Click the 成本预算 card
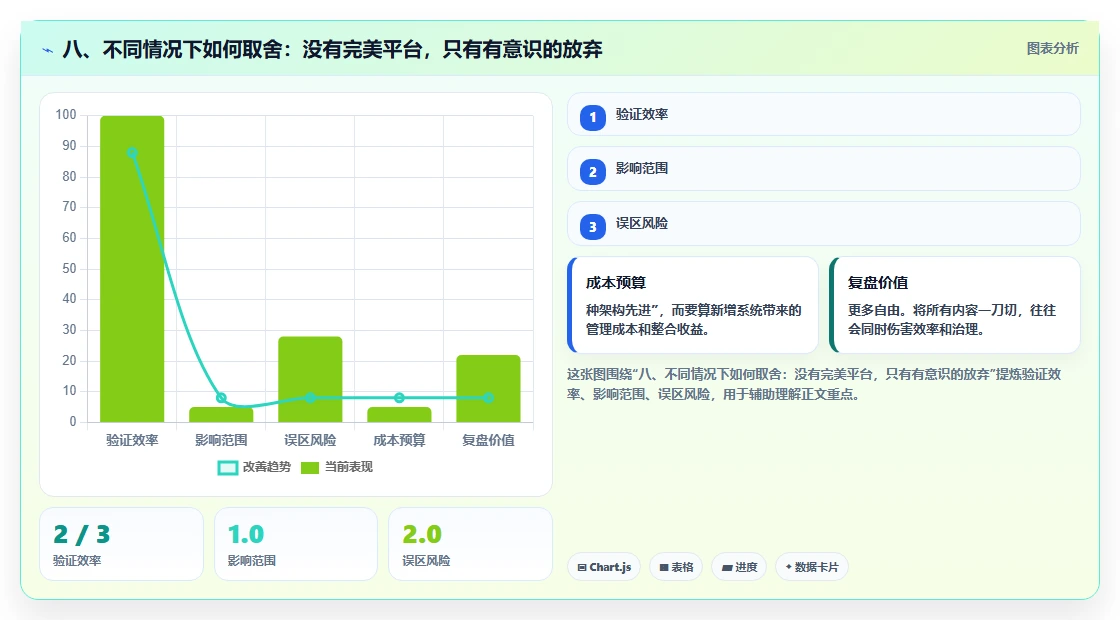Screen dimensions: 1120x620 (x=693, y=305)
